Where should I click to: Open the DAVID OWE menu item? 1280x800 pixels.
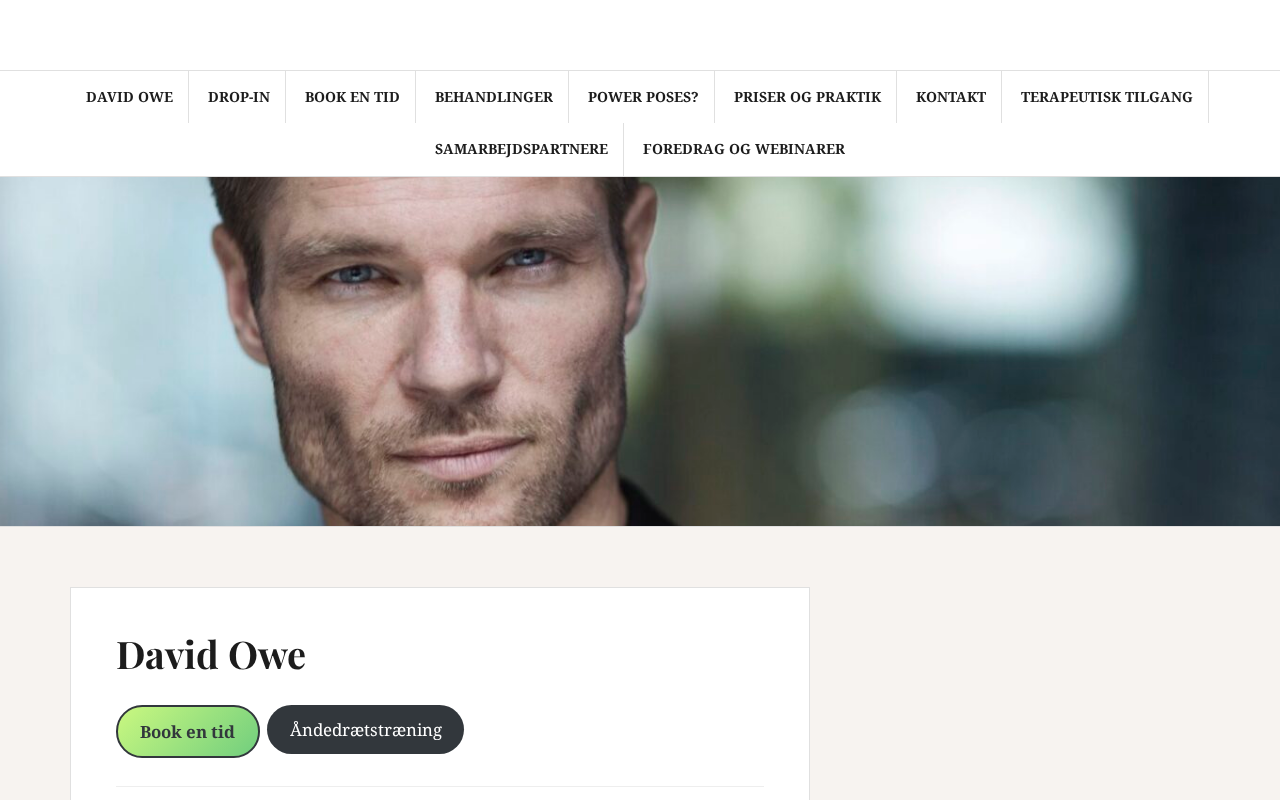click(x=129, y=97)
